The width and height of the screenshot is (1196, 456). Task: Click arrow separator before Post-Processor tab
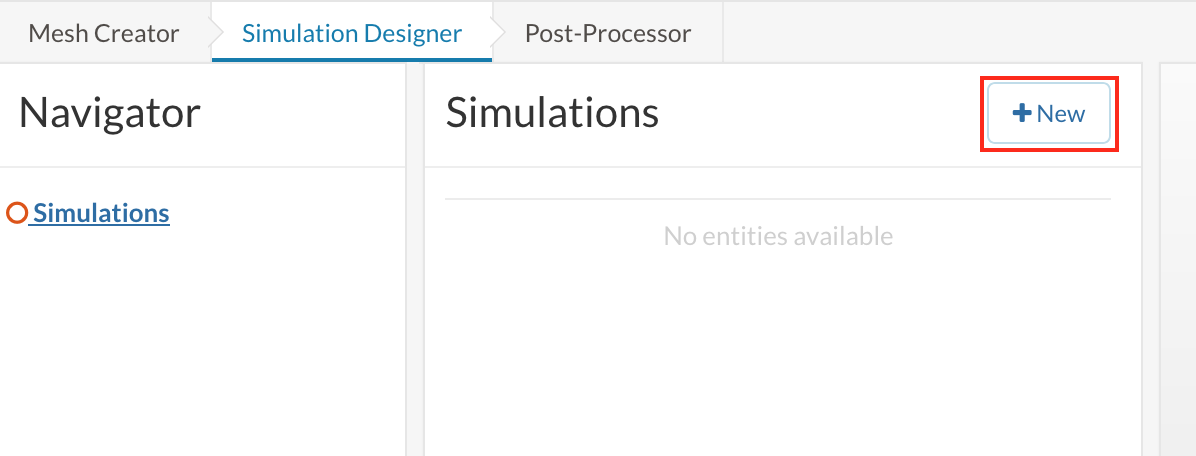click(x=493, y=33)
